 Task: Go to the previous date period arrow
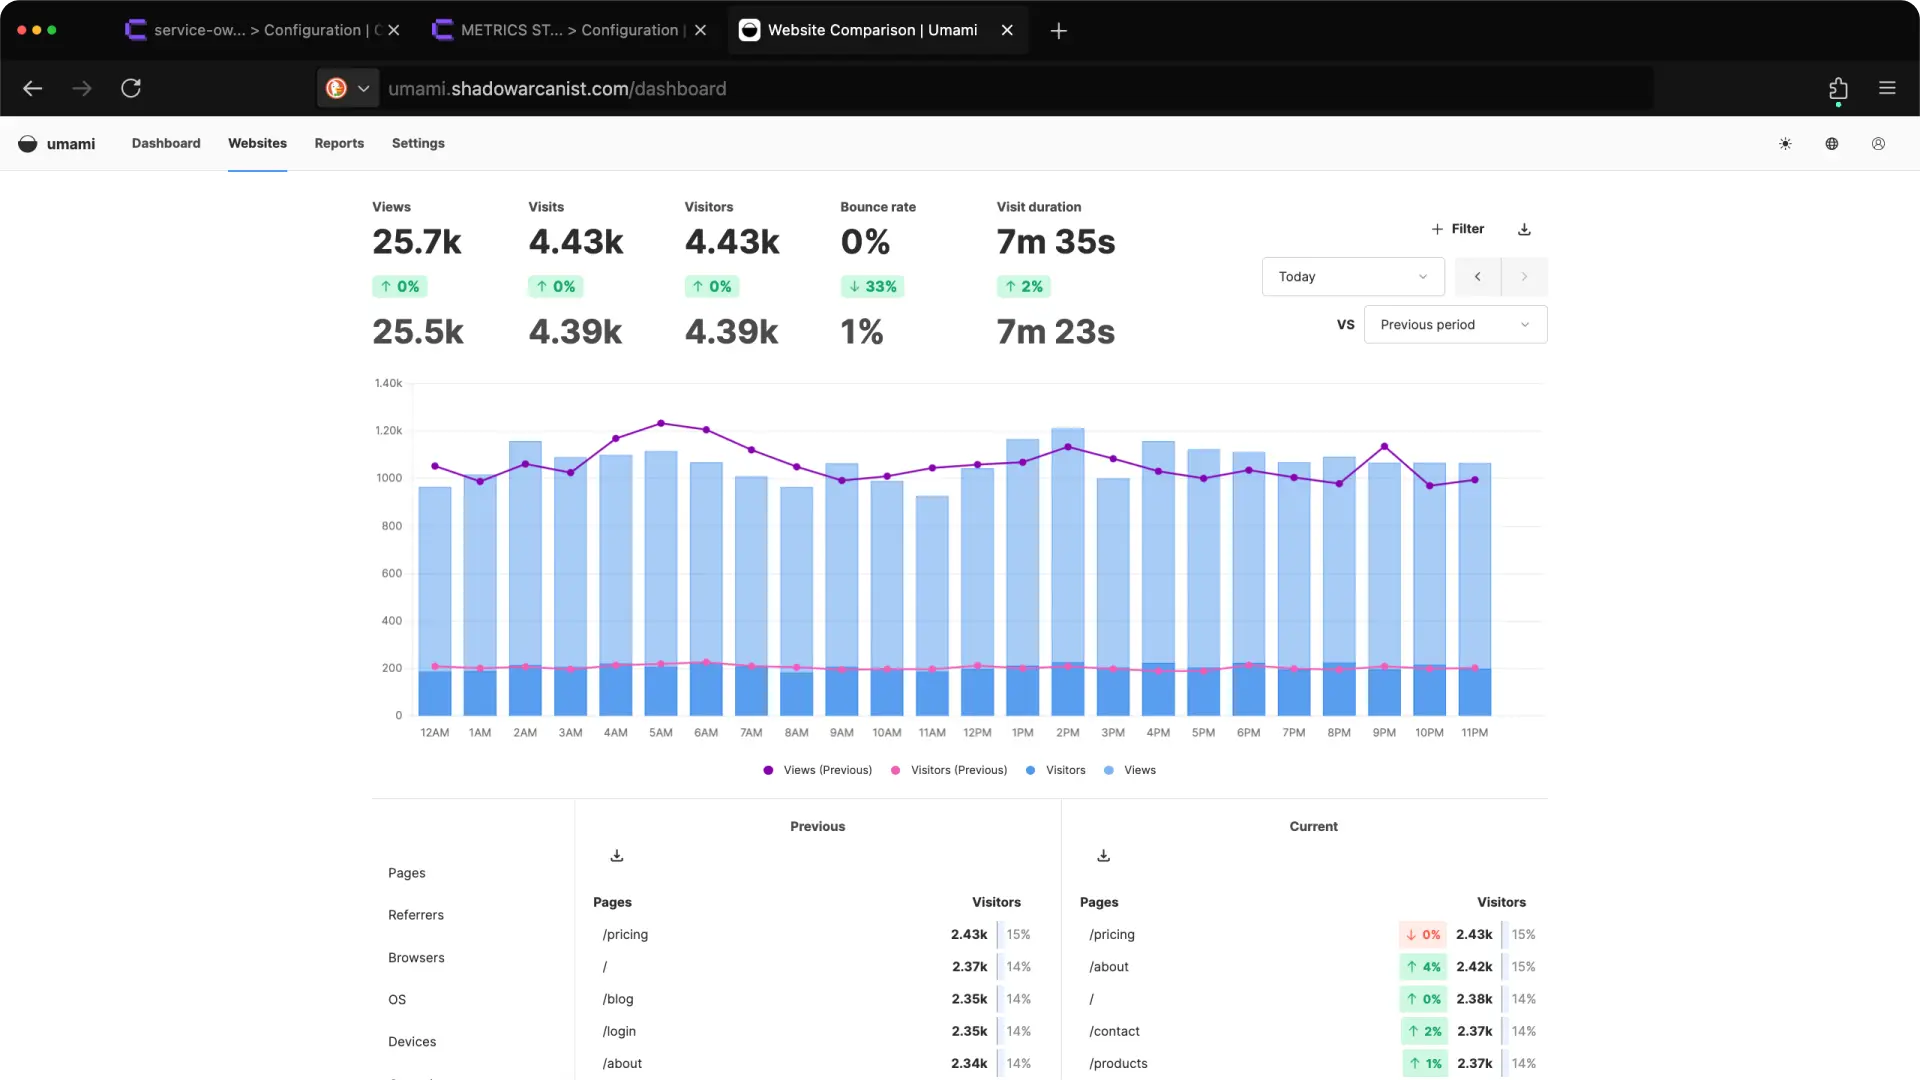1477,277
